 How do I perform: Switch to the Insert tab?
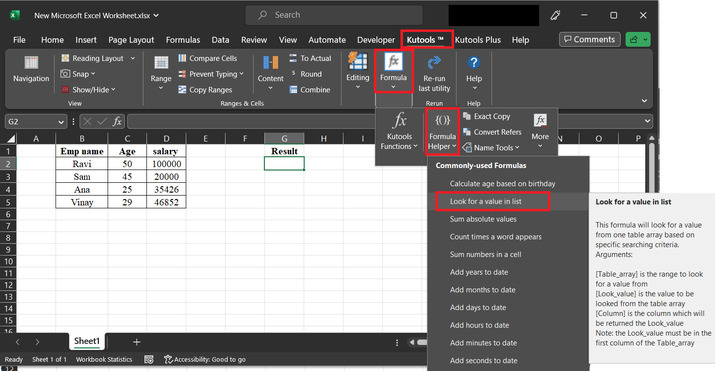tap(86, 40)
